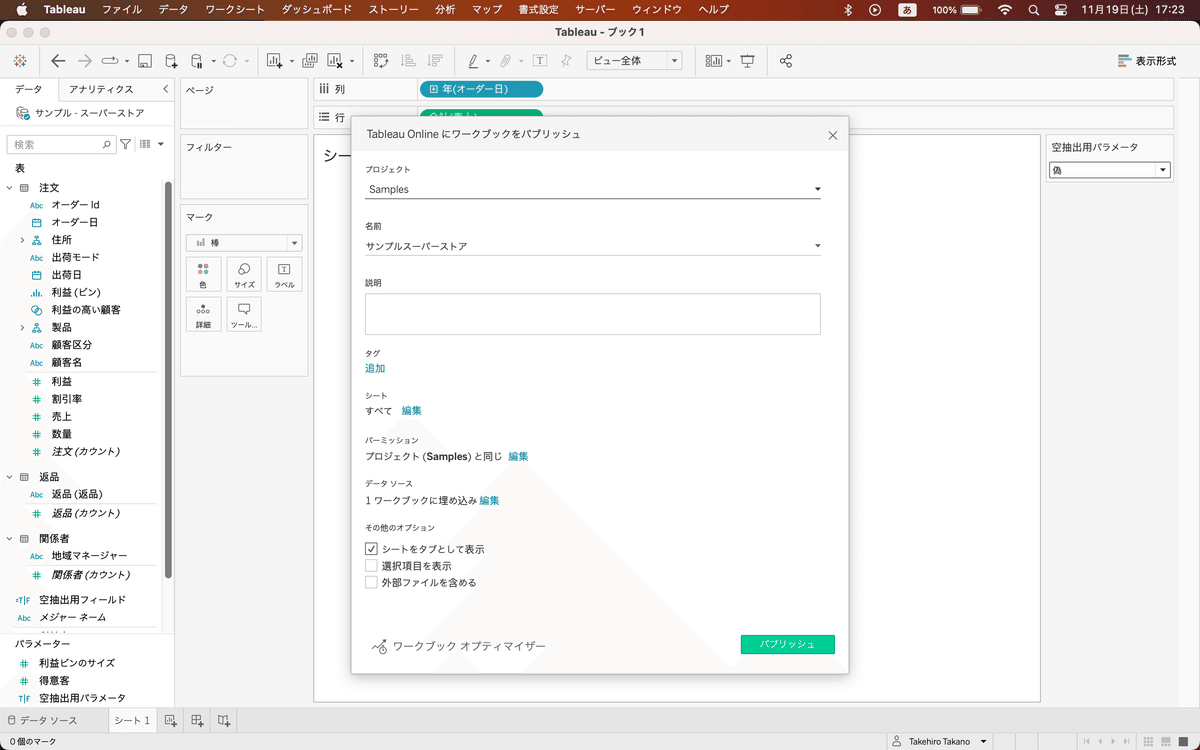Switch to the アナリティクス tab
Image resolution: width=1200 pixels, height=750 pixels.
coord(101,89)
